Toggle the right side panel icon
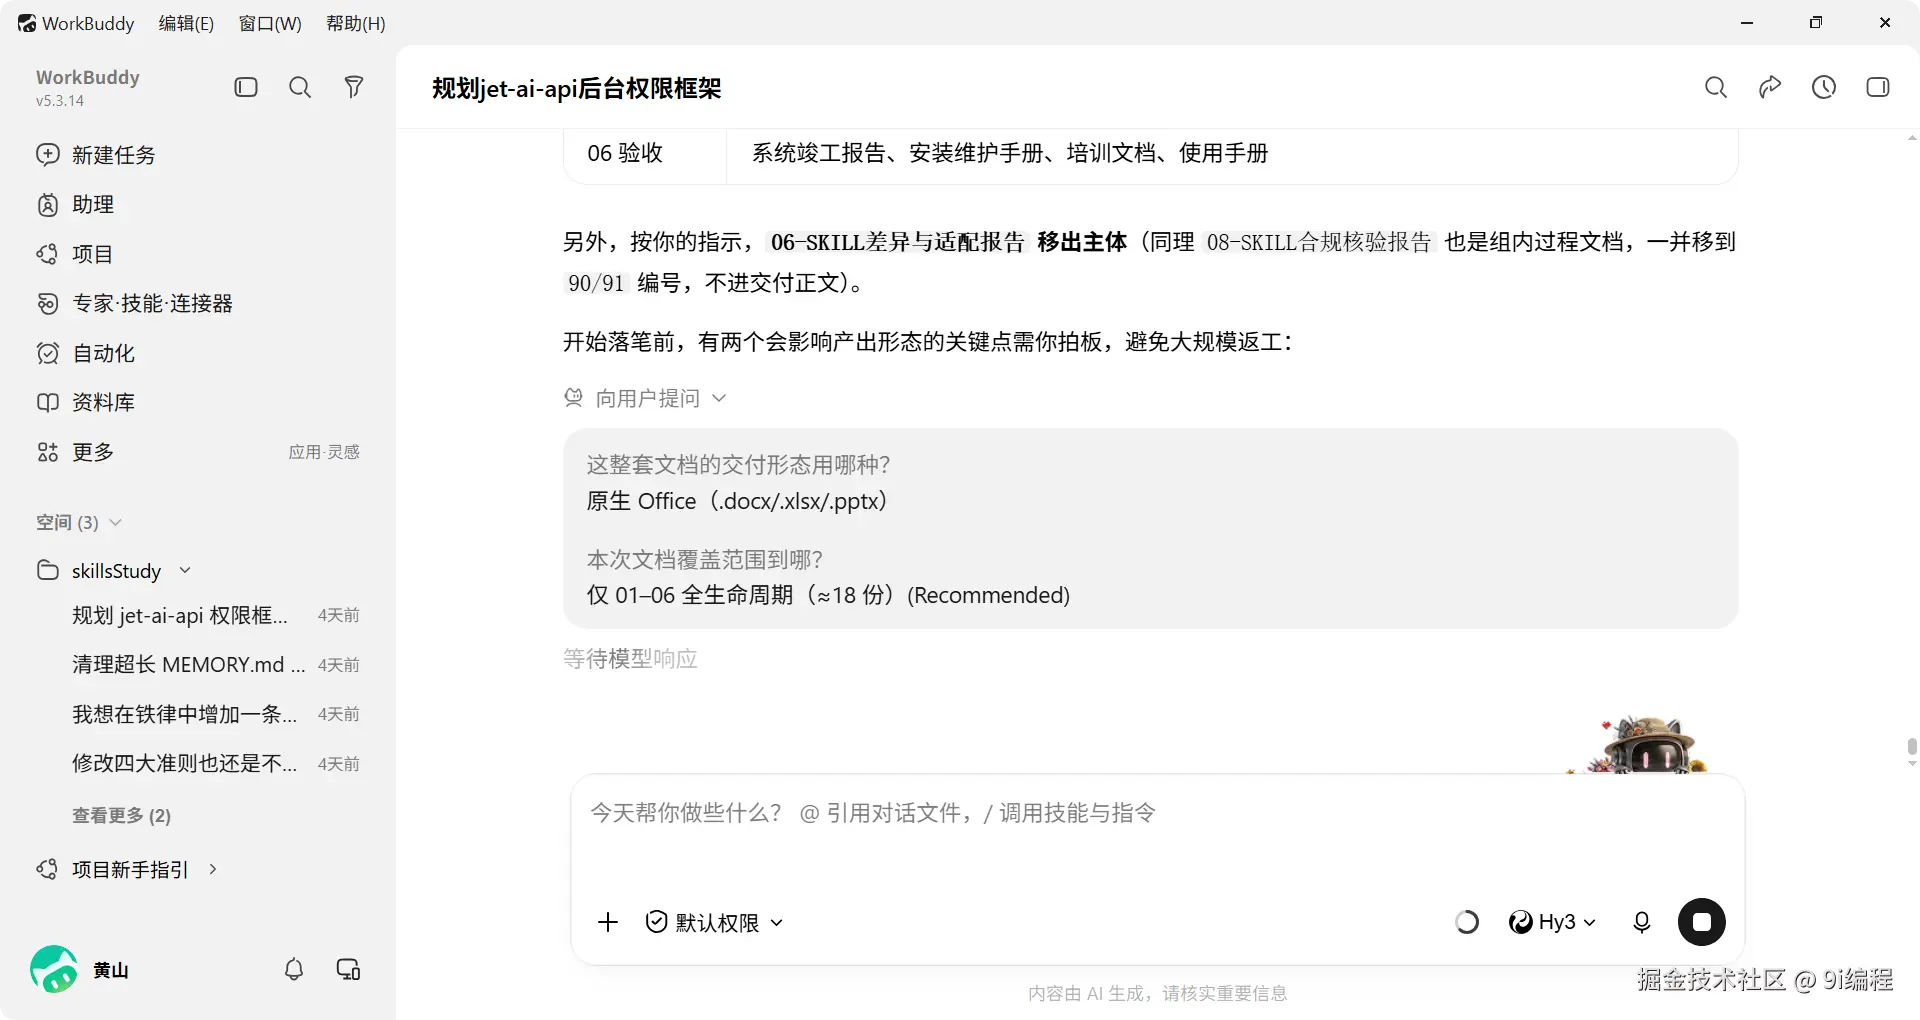Viewport: 1920px width, 1020px height. 1878,87
